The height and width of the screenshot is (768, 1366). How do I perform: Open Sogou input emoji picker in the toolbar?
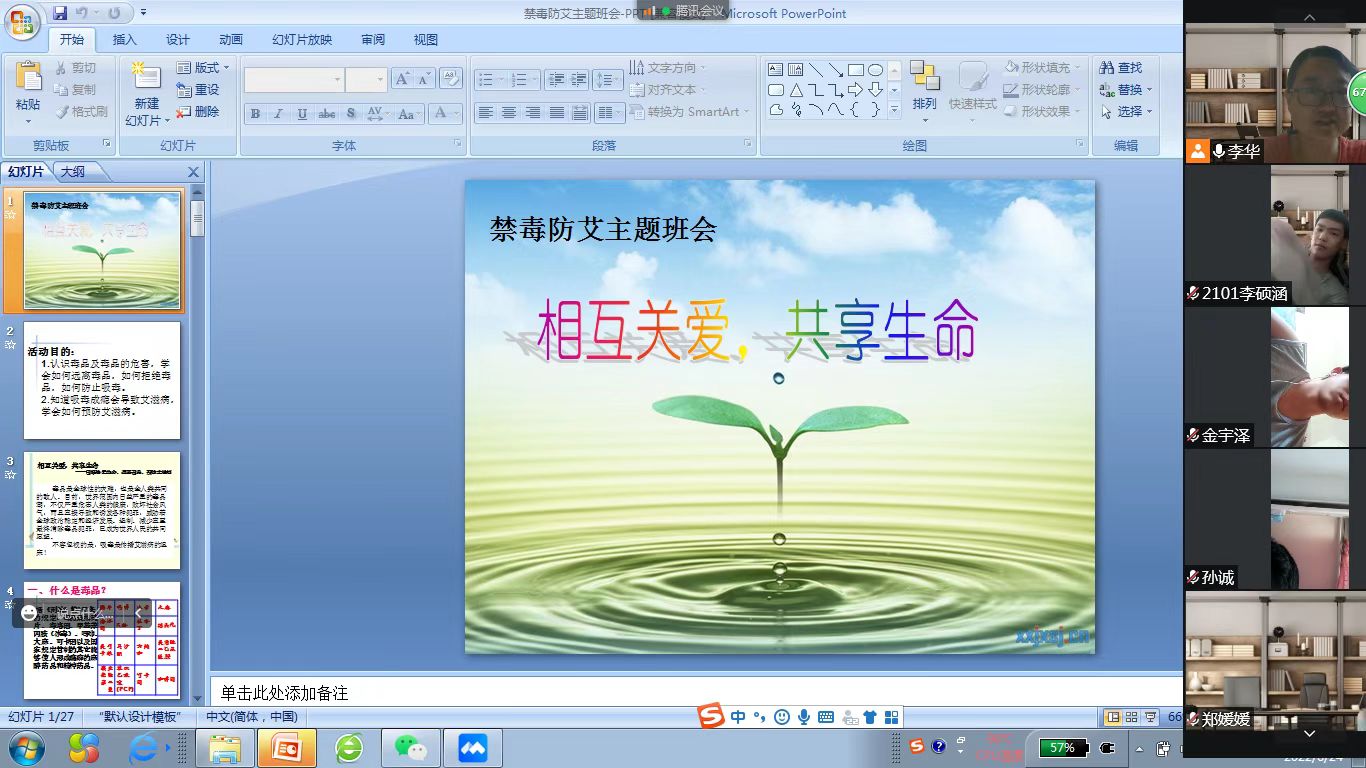click(x=782, y=717)
